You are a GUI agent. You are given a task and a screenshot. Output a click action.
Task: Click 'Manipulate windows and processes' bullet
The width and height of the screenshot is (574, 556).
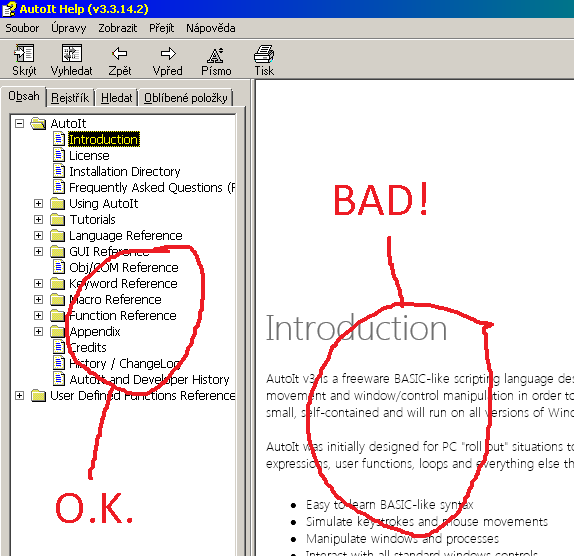point(402,538)
